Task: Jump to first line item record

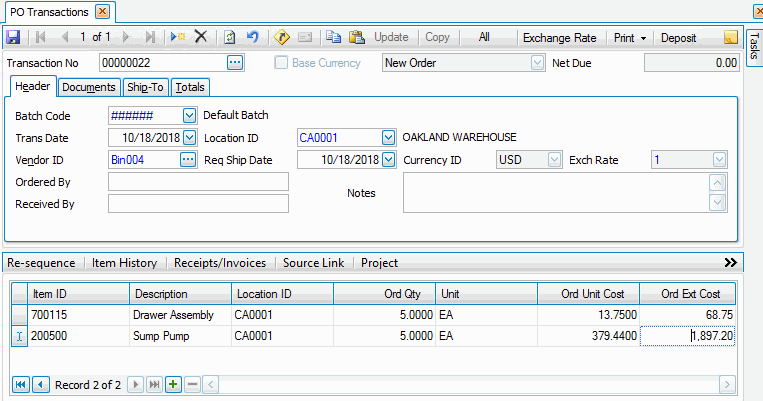Action: pyautogui.click(x=20, y=384)
